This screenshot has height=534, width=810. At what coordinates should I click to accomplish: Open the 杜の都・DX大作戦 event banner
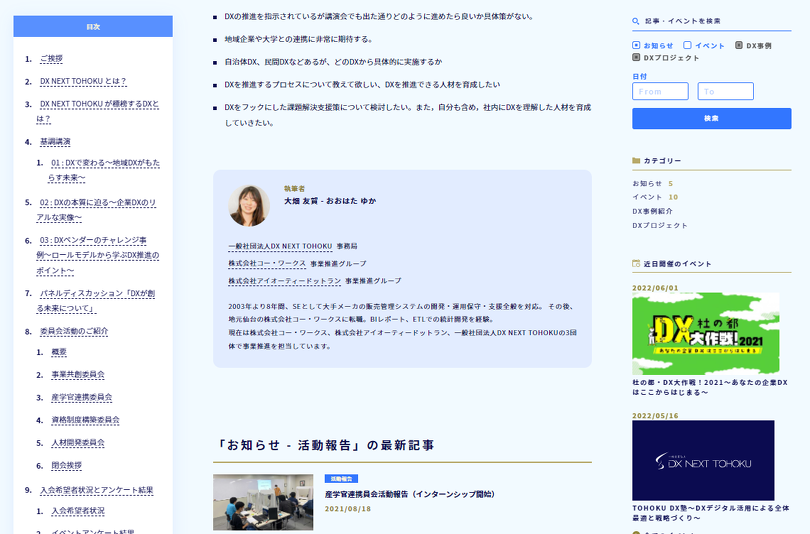(705, 334)
